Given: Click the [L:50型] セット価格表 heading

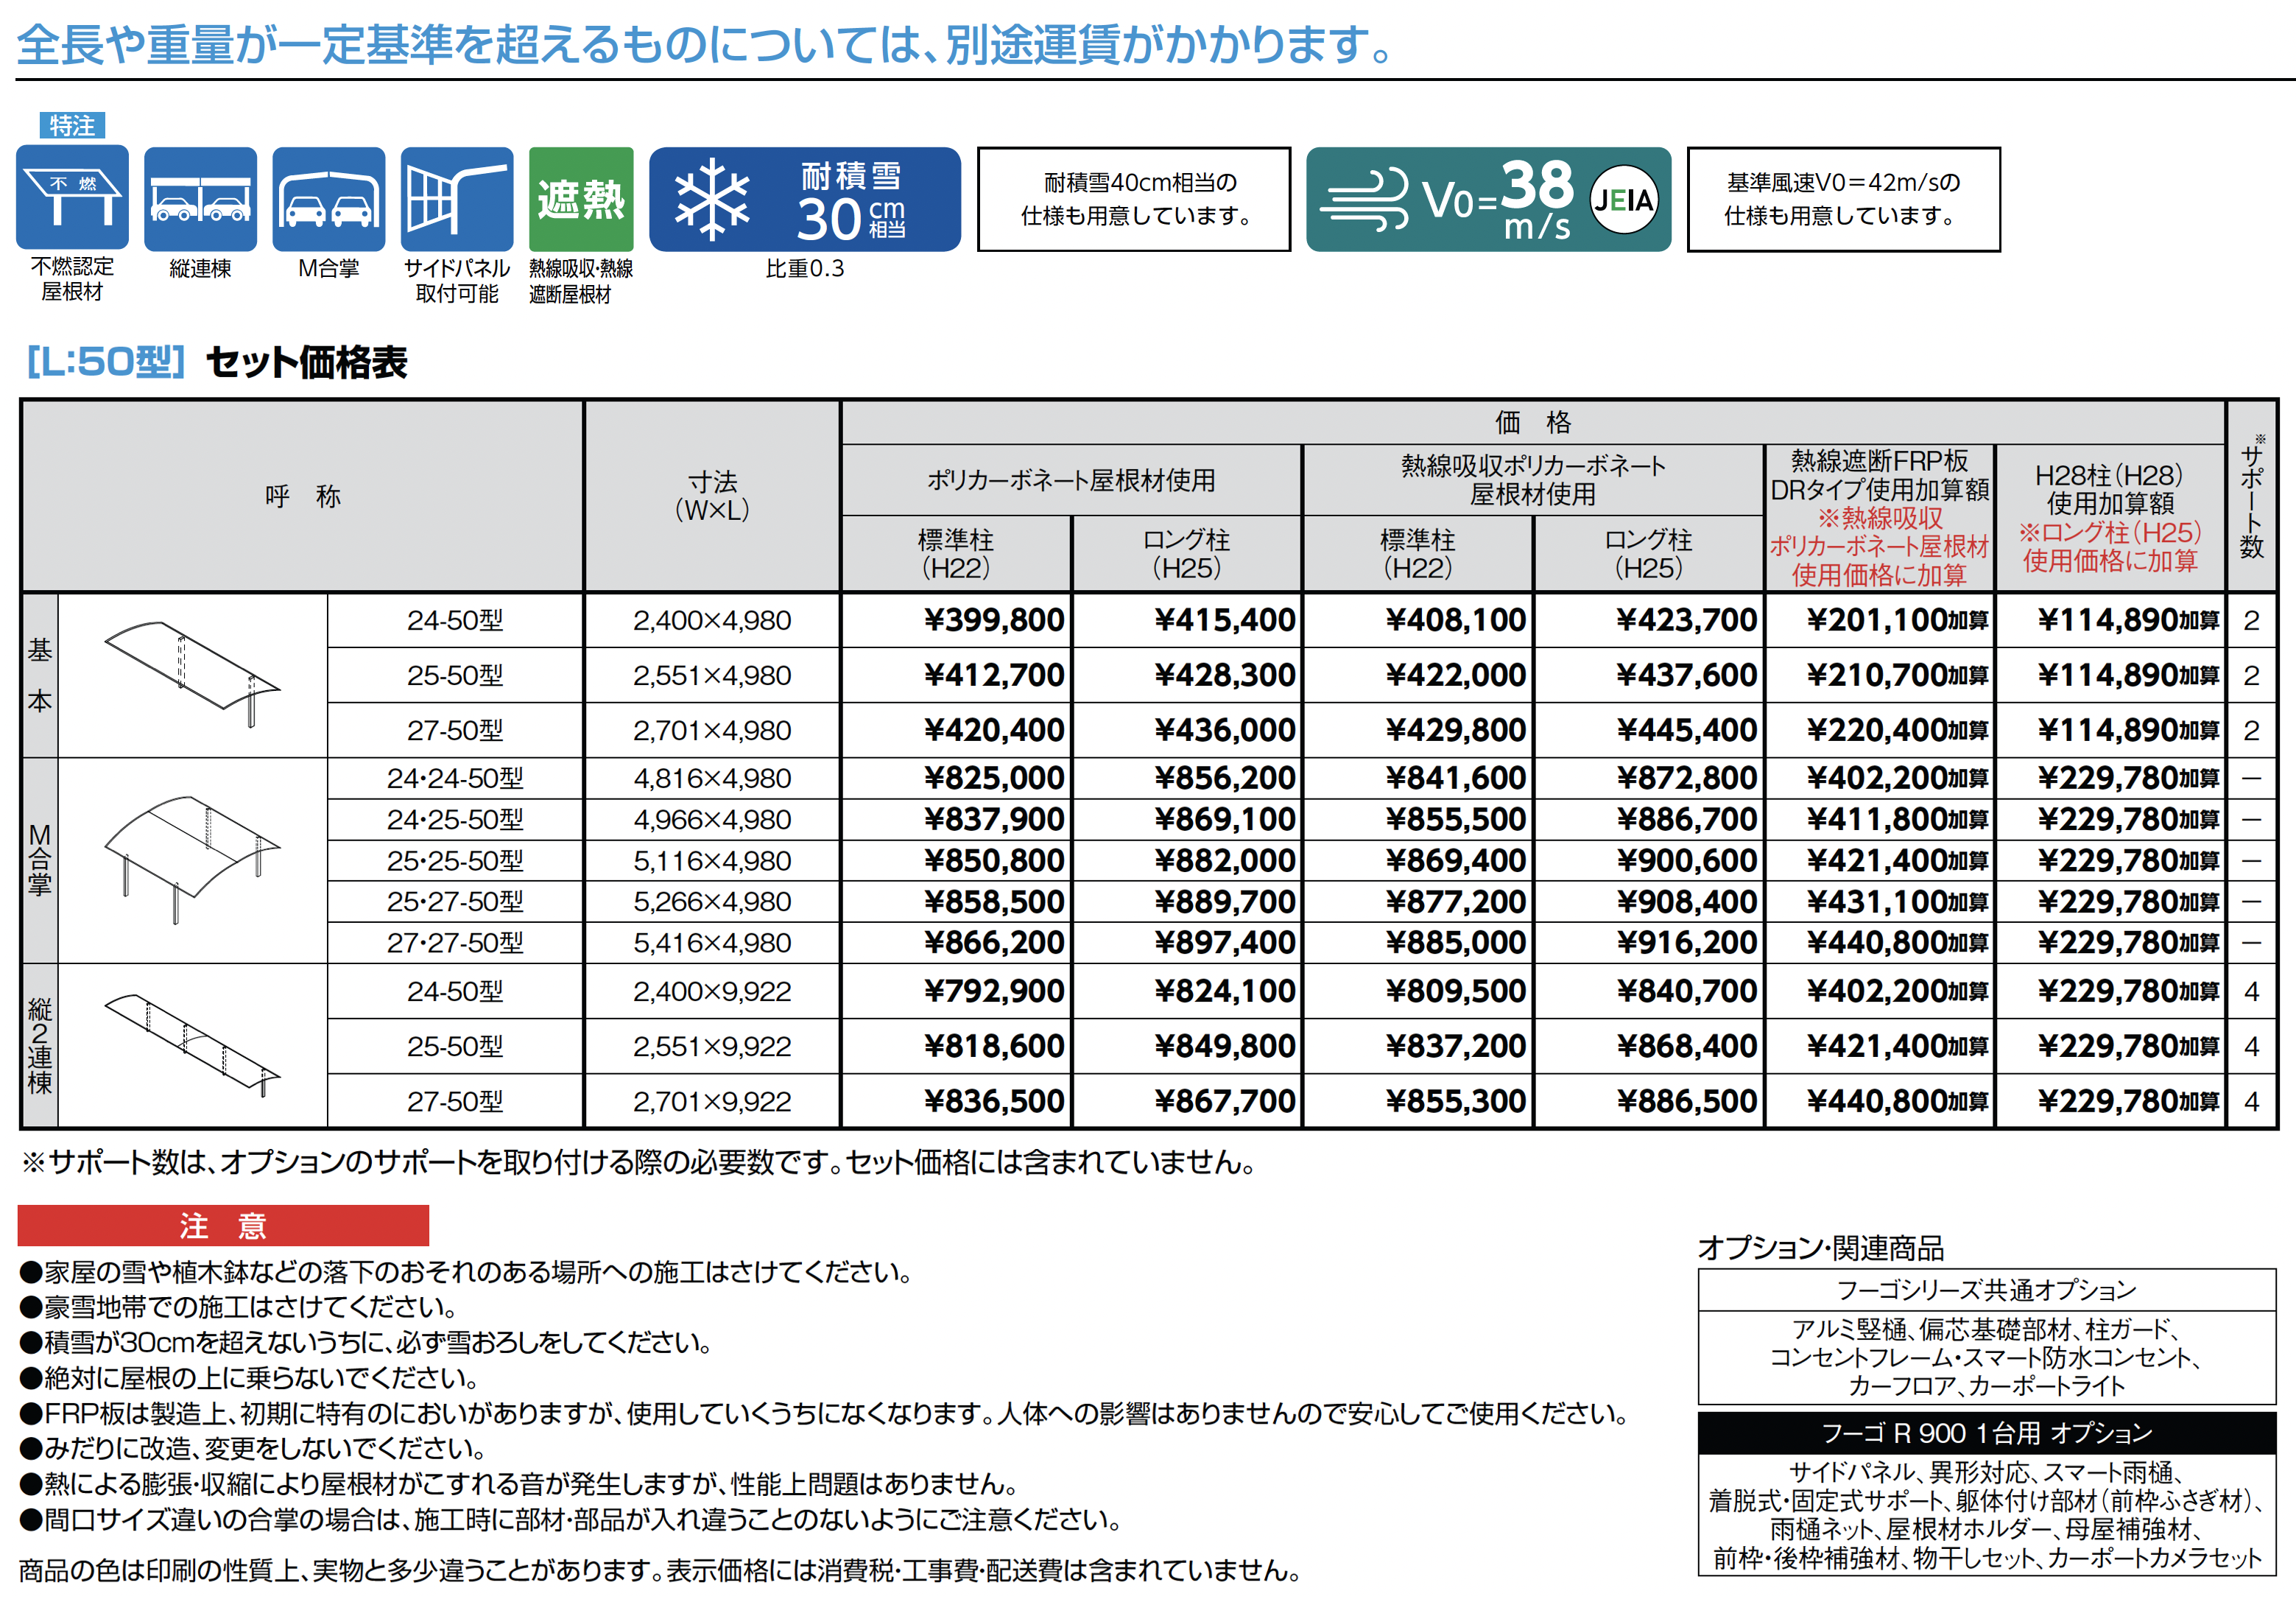Looking at the screenshot, I should pyautogui.click(x=217, y=362).
